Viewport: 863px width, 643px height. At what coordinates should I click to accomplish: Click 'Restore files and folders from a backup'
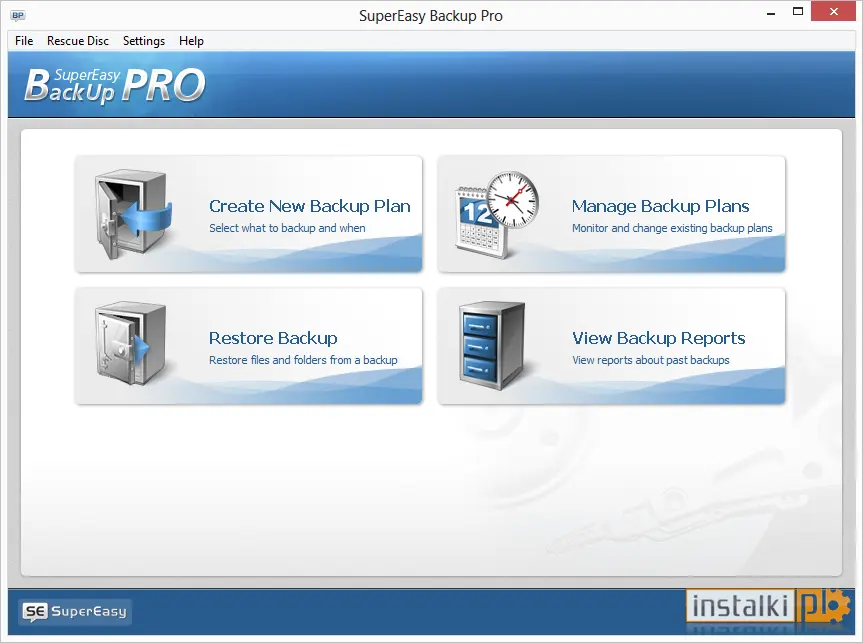click(303, 360)
